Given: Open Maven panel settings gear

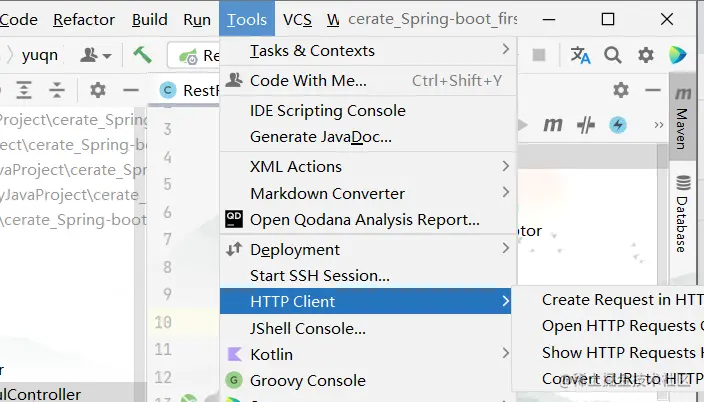Looking at the screenshot, I should [621, 91].
